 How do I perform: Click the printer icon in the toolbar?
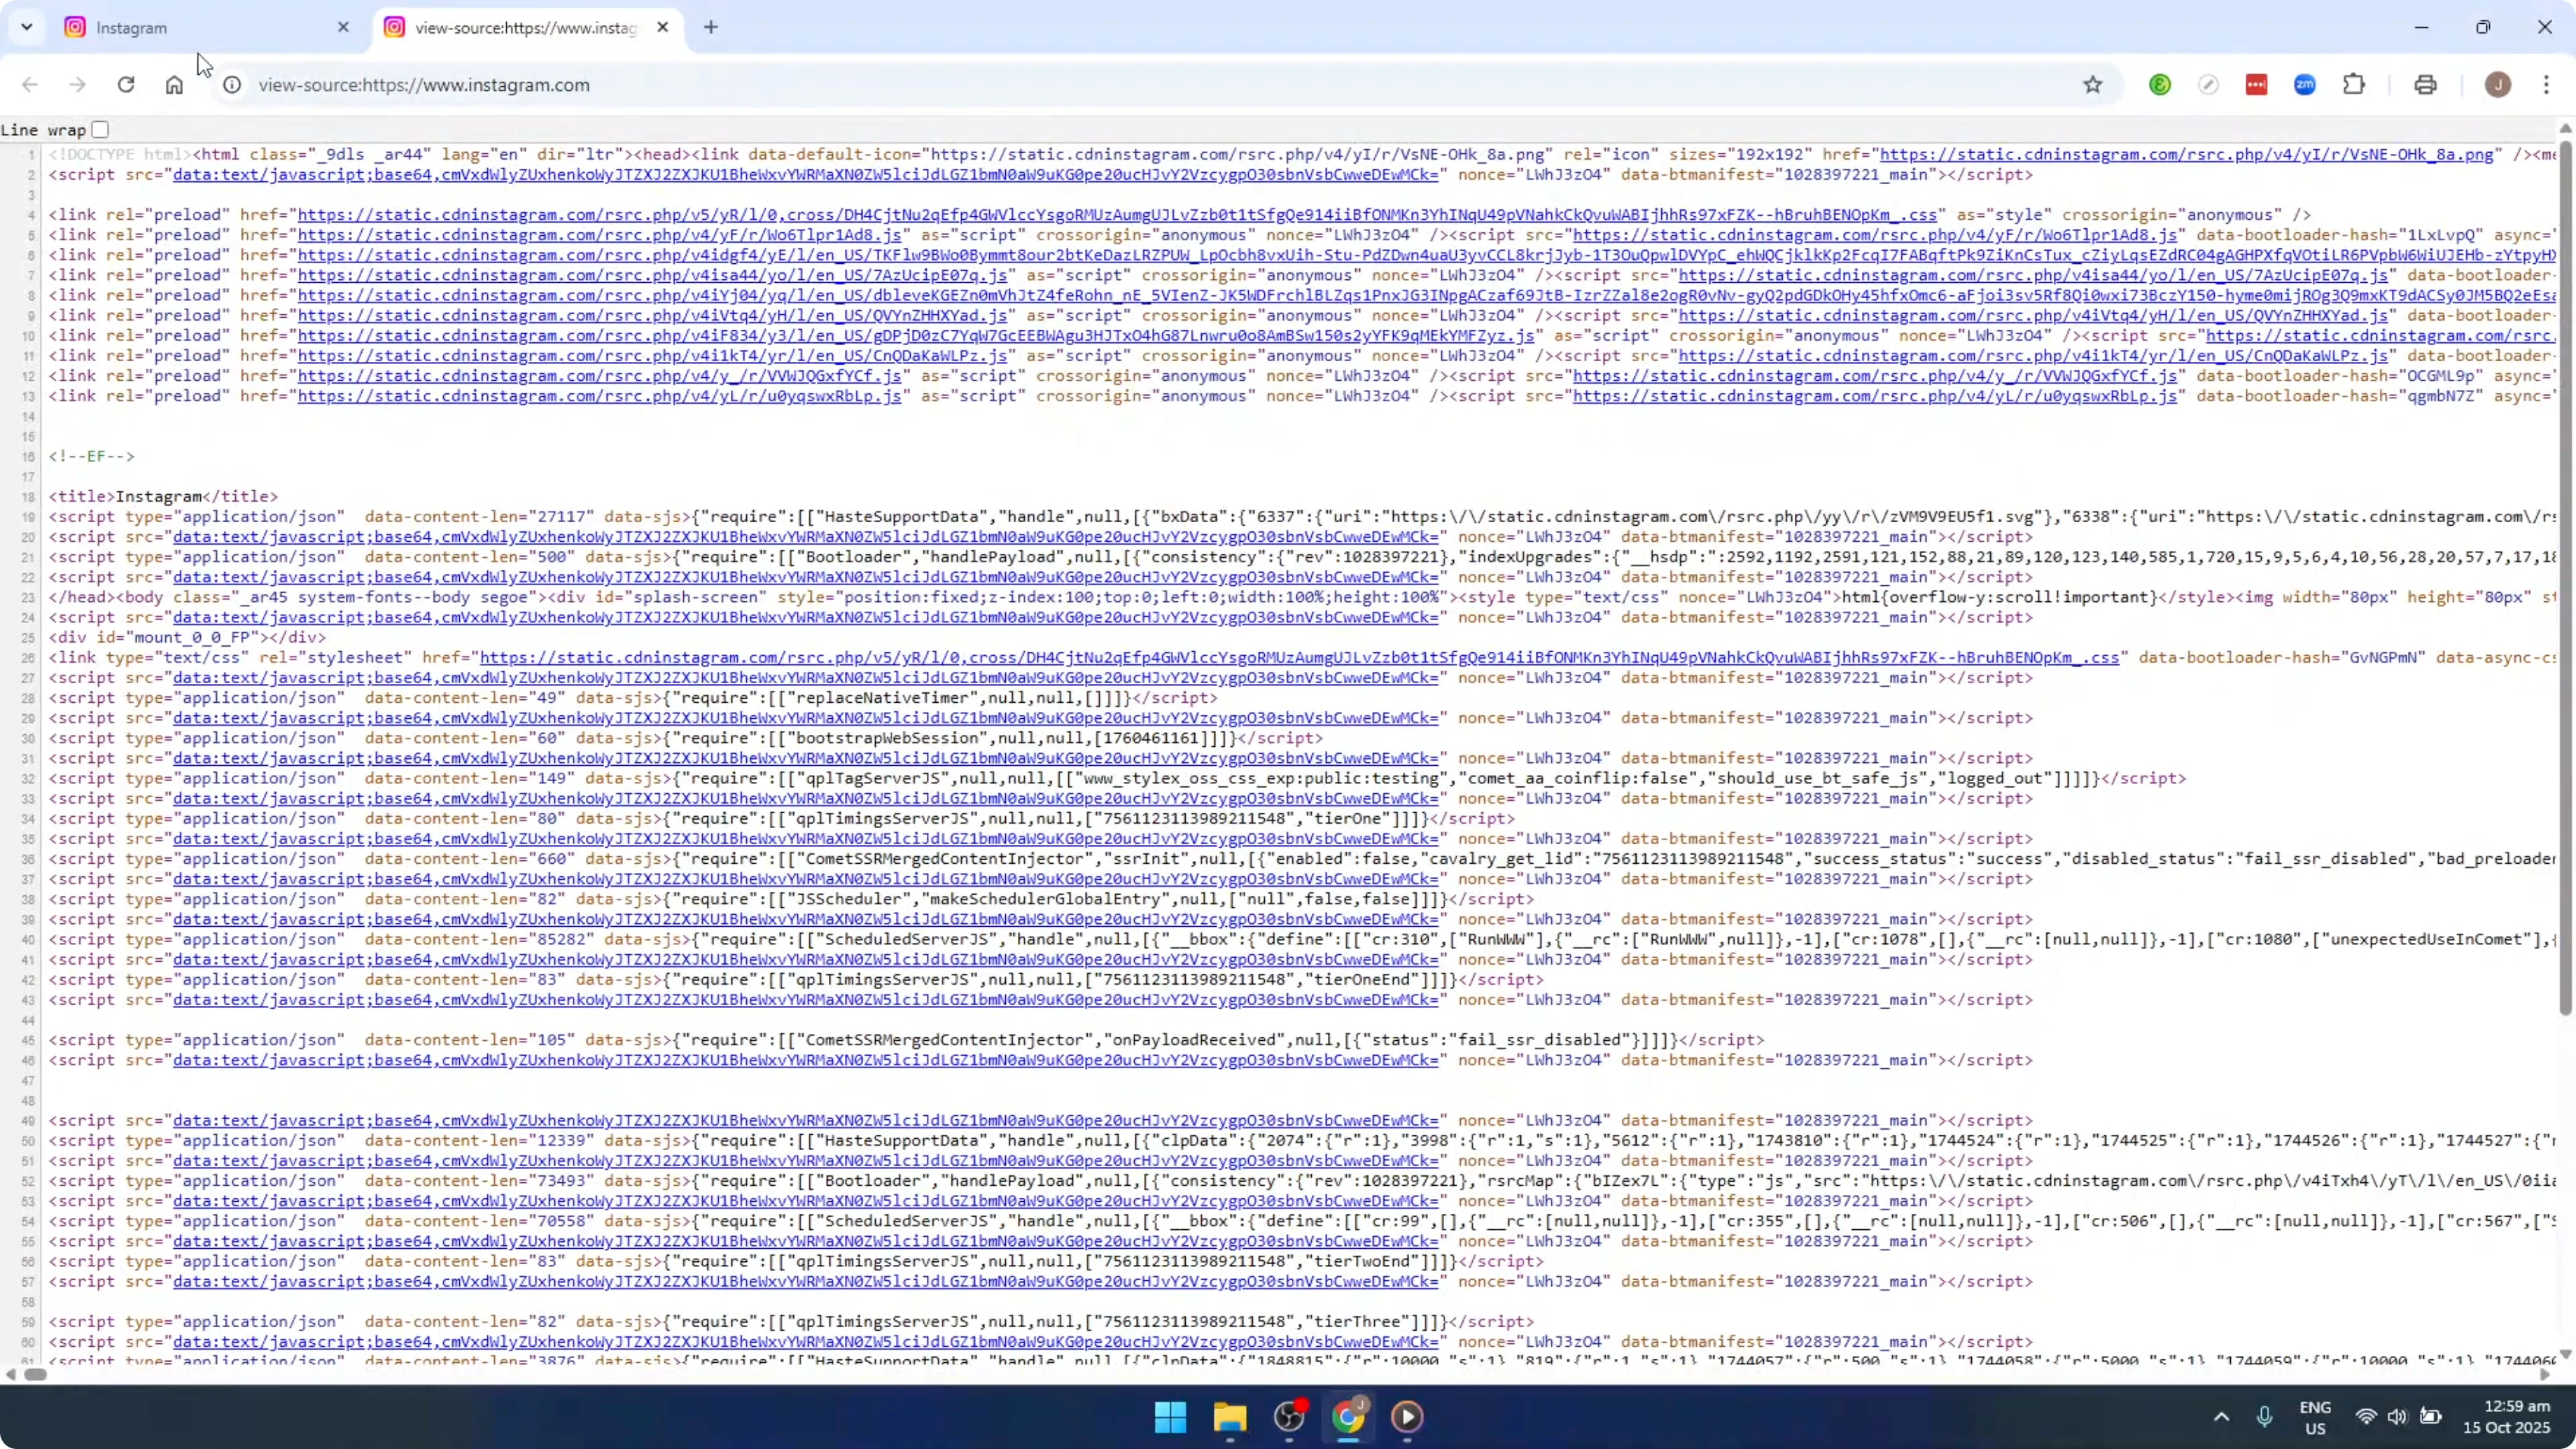(2425, 85)
